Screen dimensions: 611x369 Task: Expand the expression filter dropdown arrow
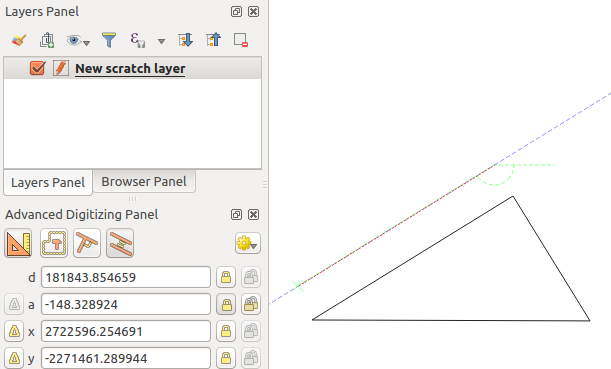[x=161, y=41]
